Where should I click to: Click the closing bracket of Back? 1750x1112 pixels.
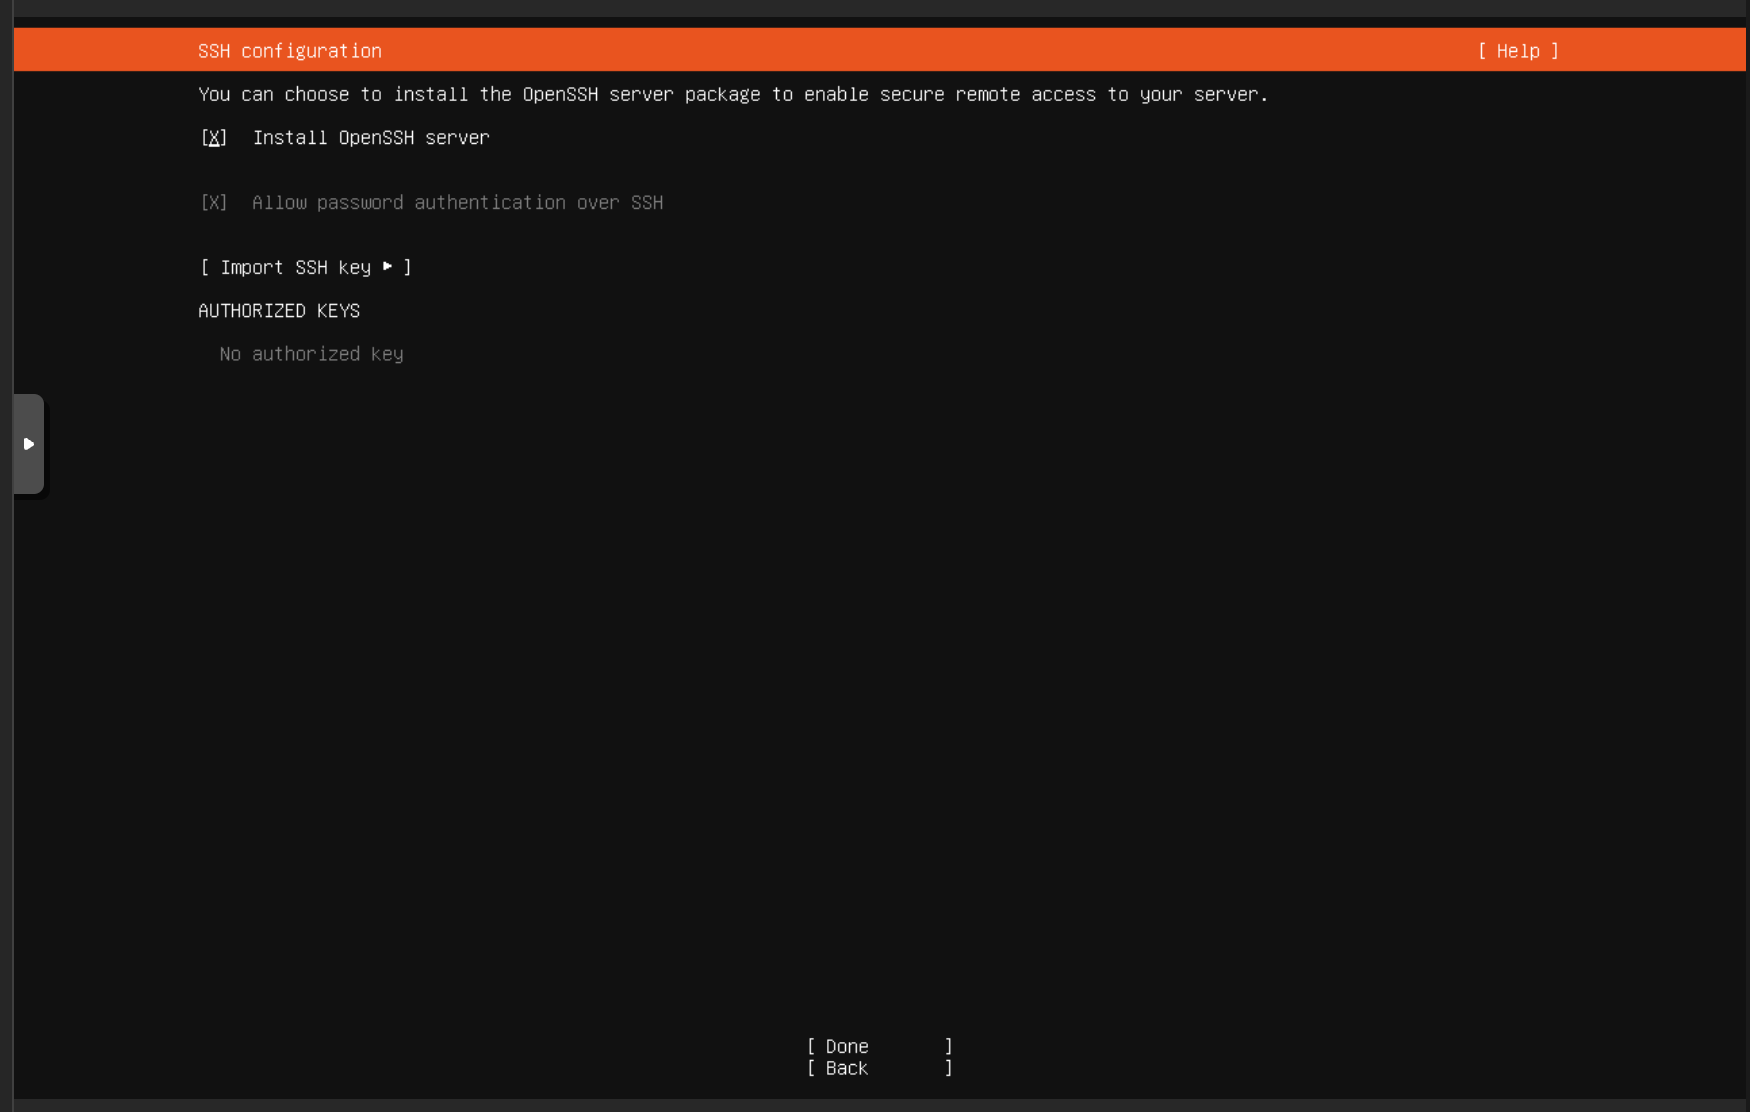point(949,1068)
